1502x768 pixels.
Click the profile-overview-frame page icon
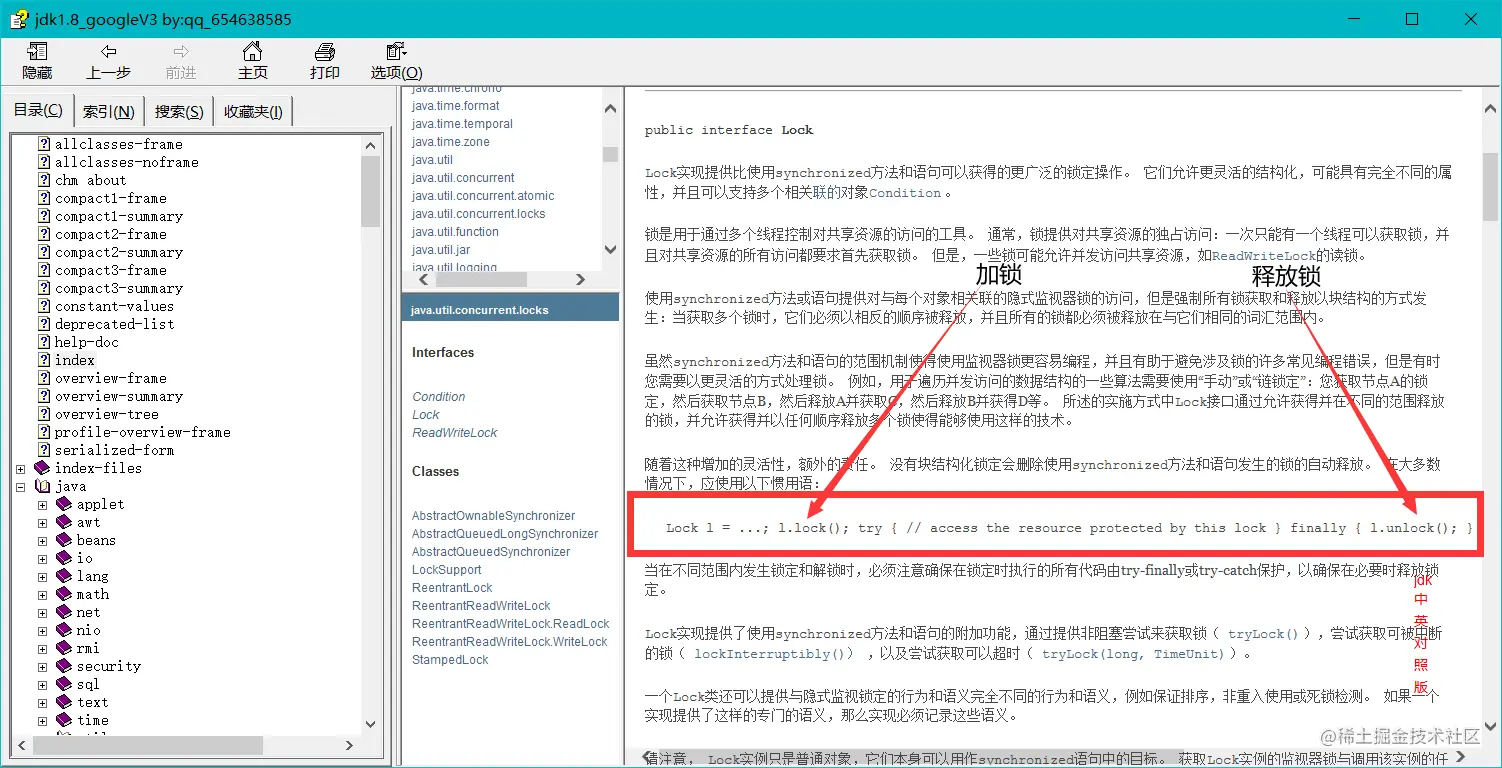[44, 432]
